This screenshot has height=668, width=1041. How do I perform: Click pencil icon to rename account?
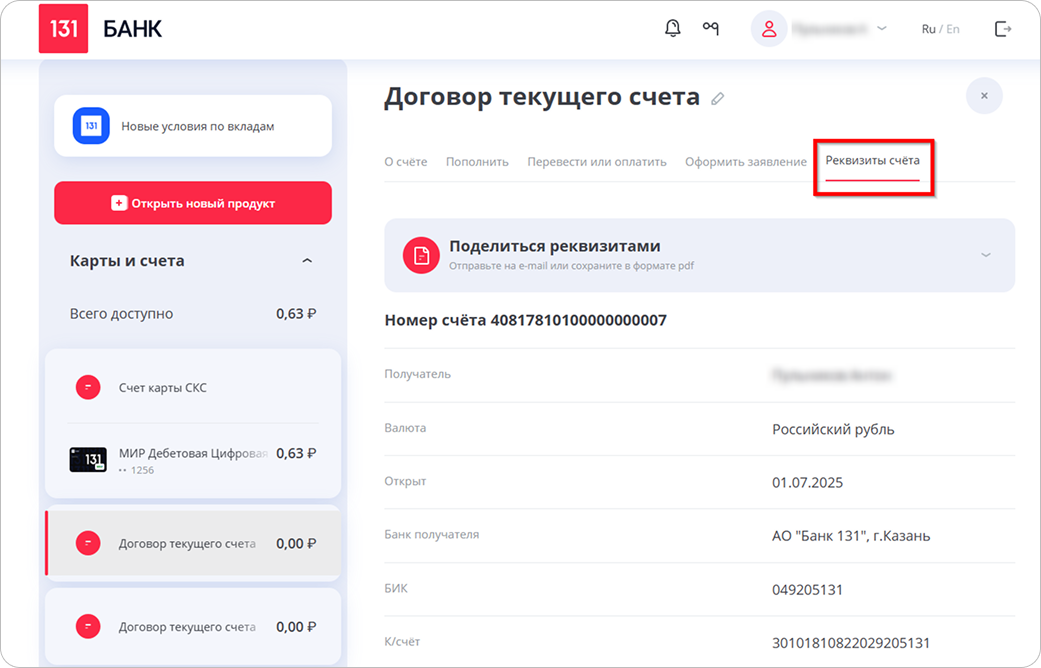tap(717, 99)
